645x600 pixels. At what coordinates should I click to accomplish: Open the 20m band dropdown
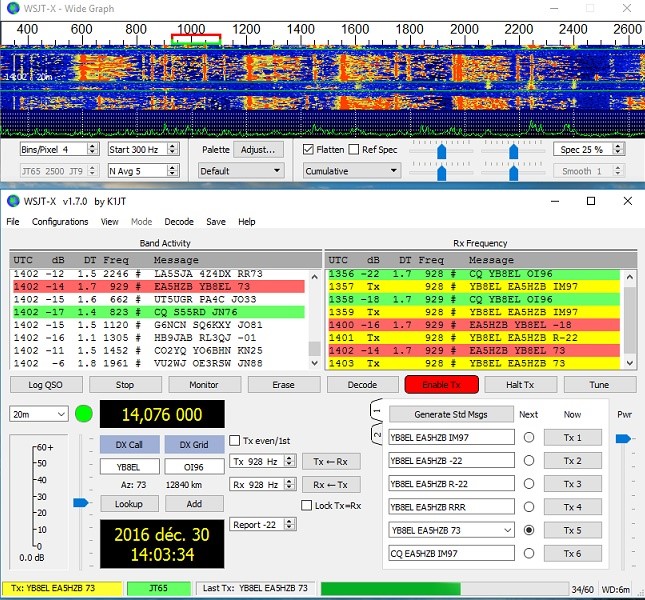tap(39, 414)
